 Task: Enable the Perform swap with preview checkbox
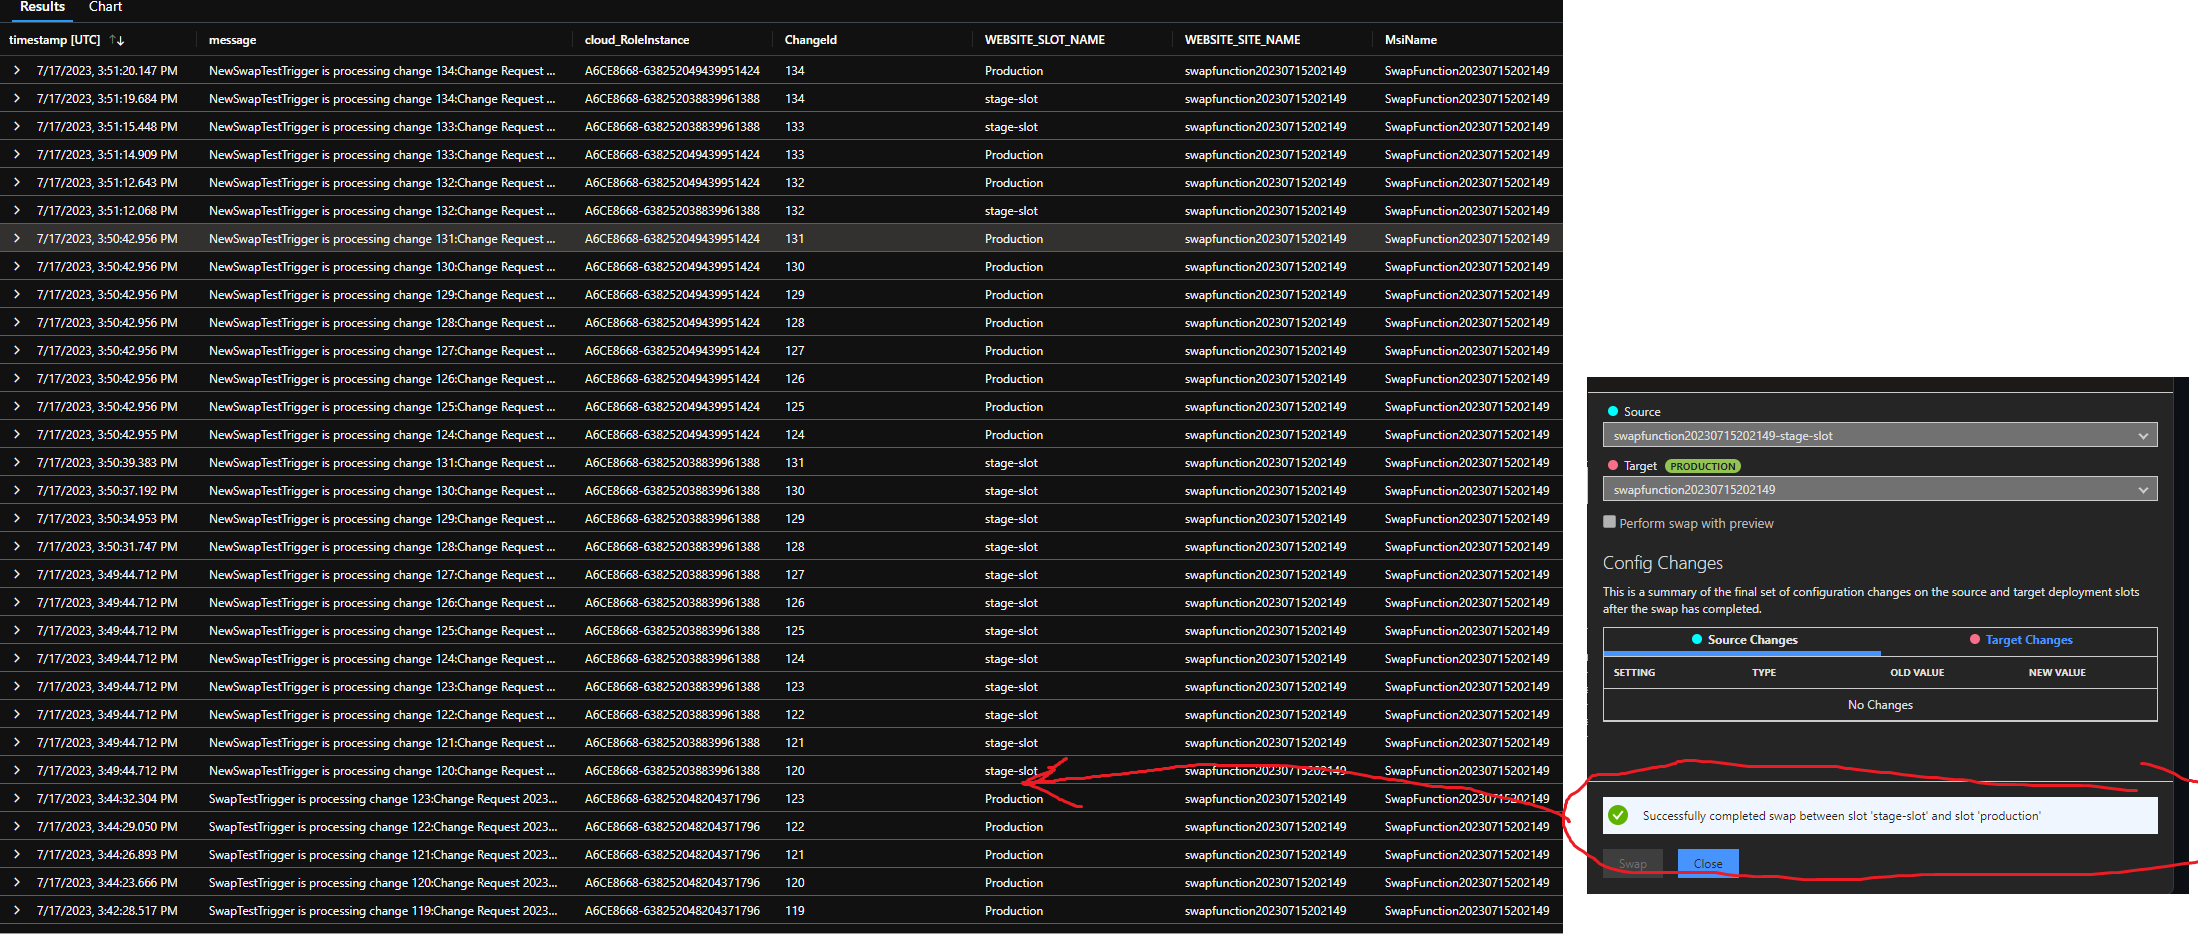pos(1609,522)
